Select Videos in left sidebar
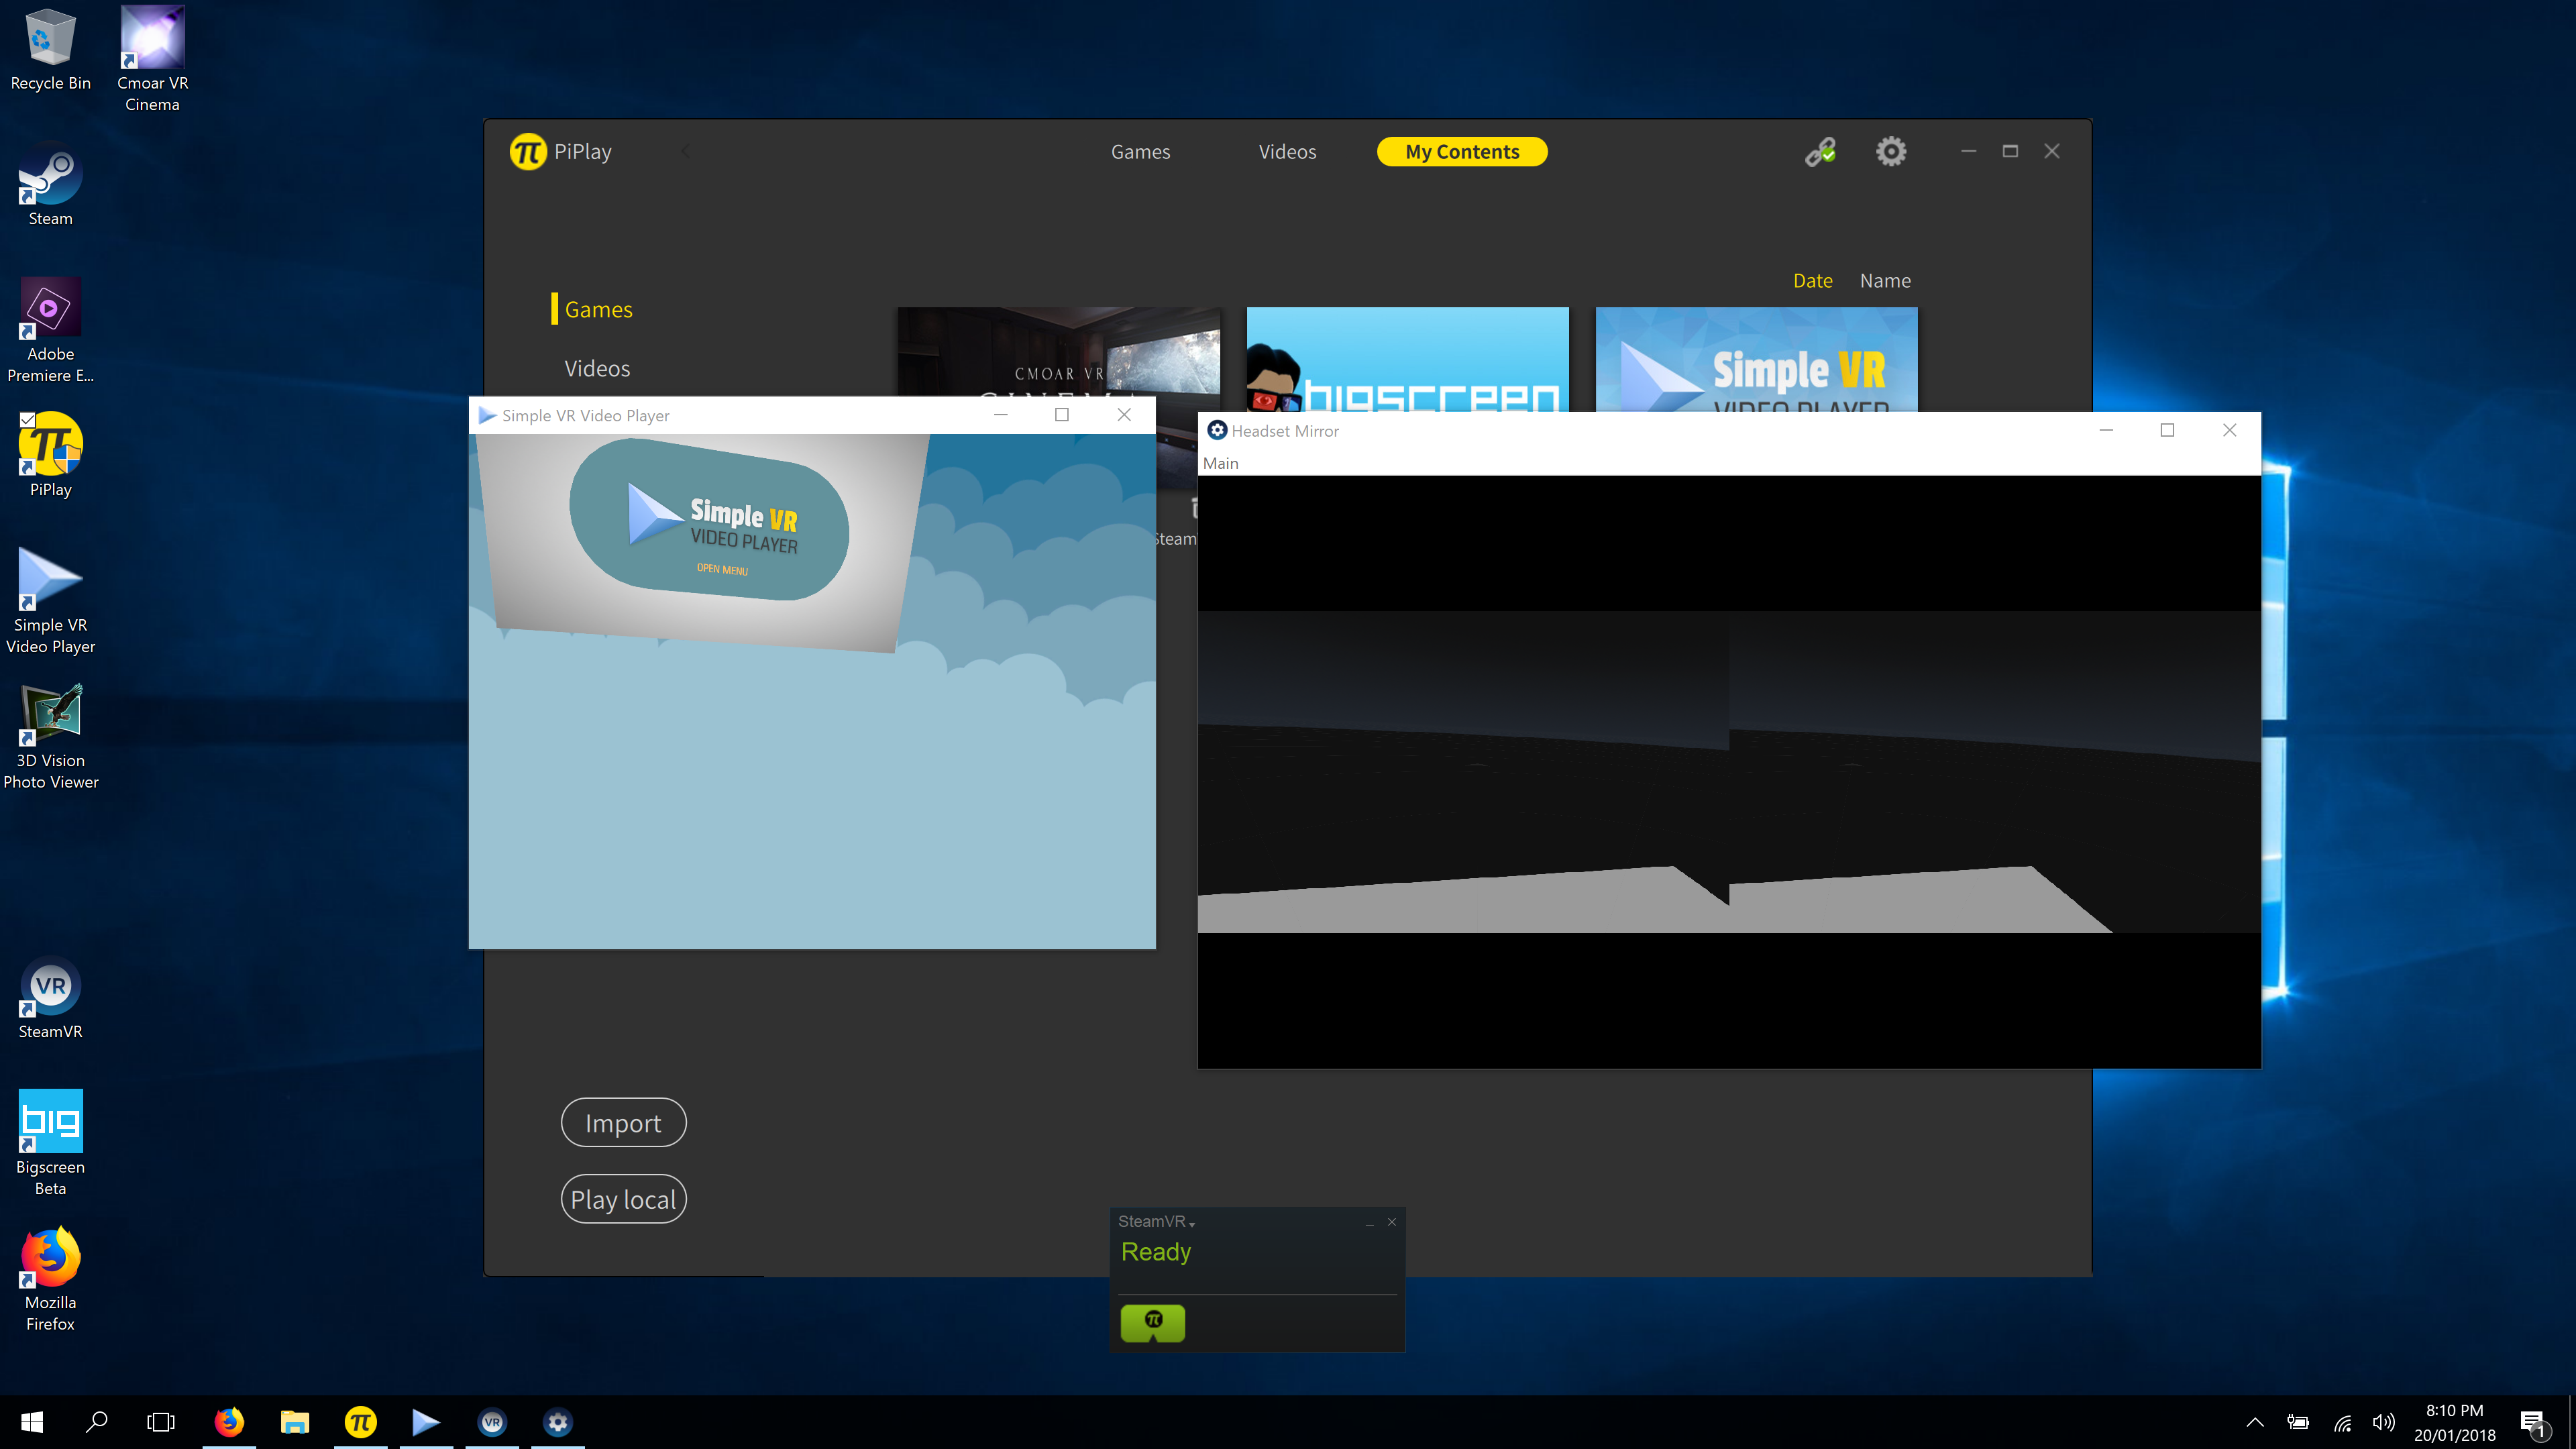This screenshot has height=1449, width=2576. click(x=597, y=369)
